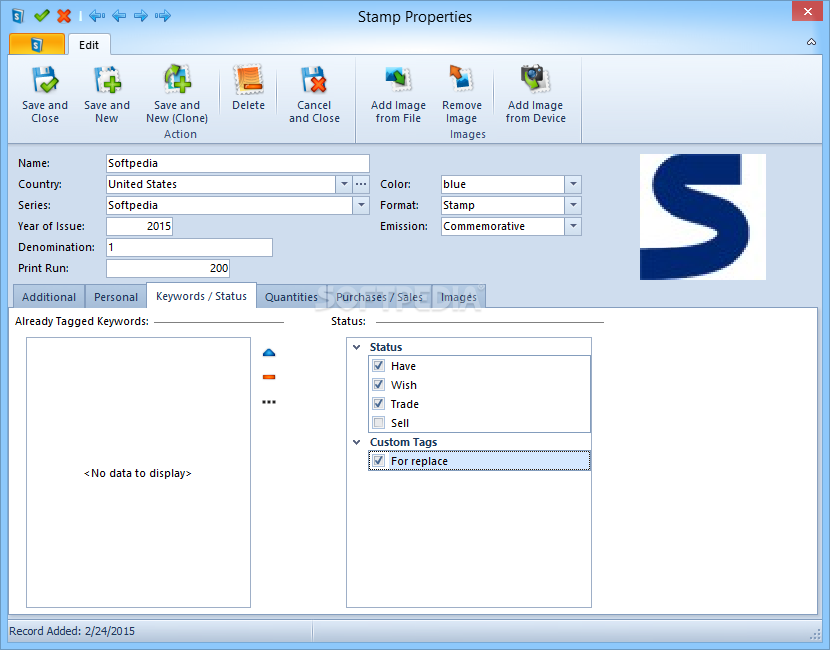Click 'Record Added: 2/24/2015' status text
The width and height of the screenshot is (830, 650).
(72, 631)
